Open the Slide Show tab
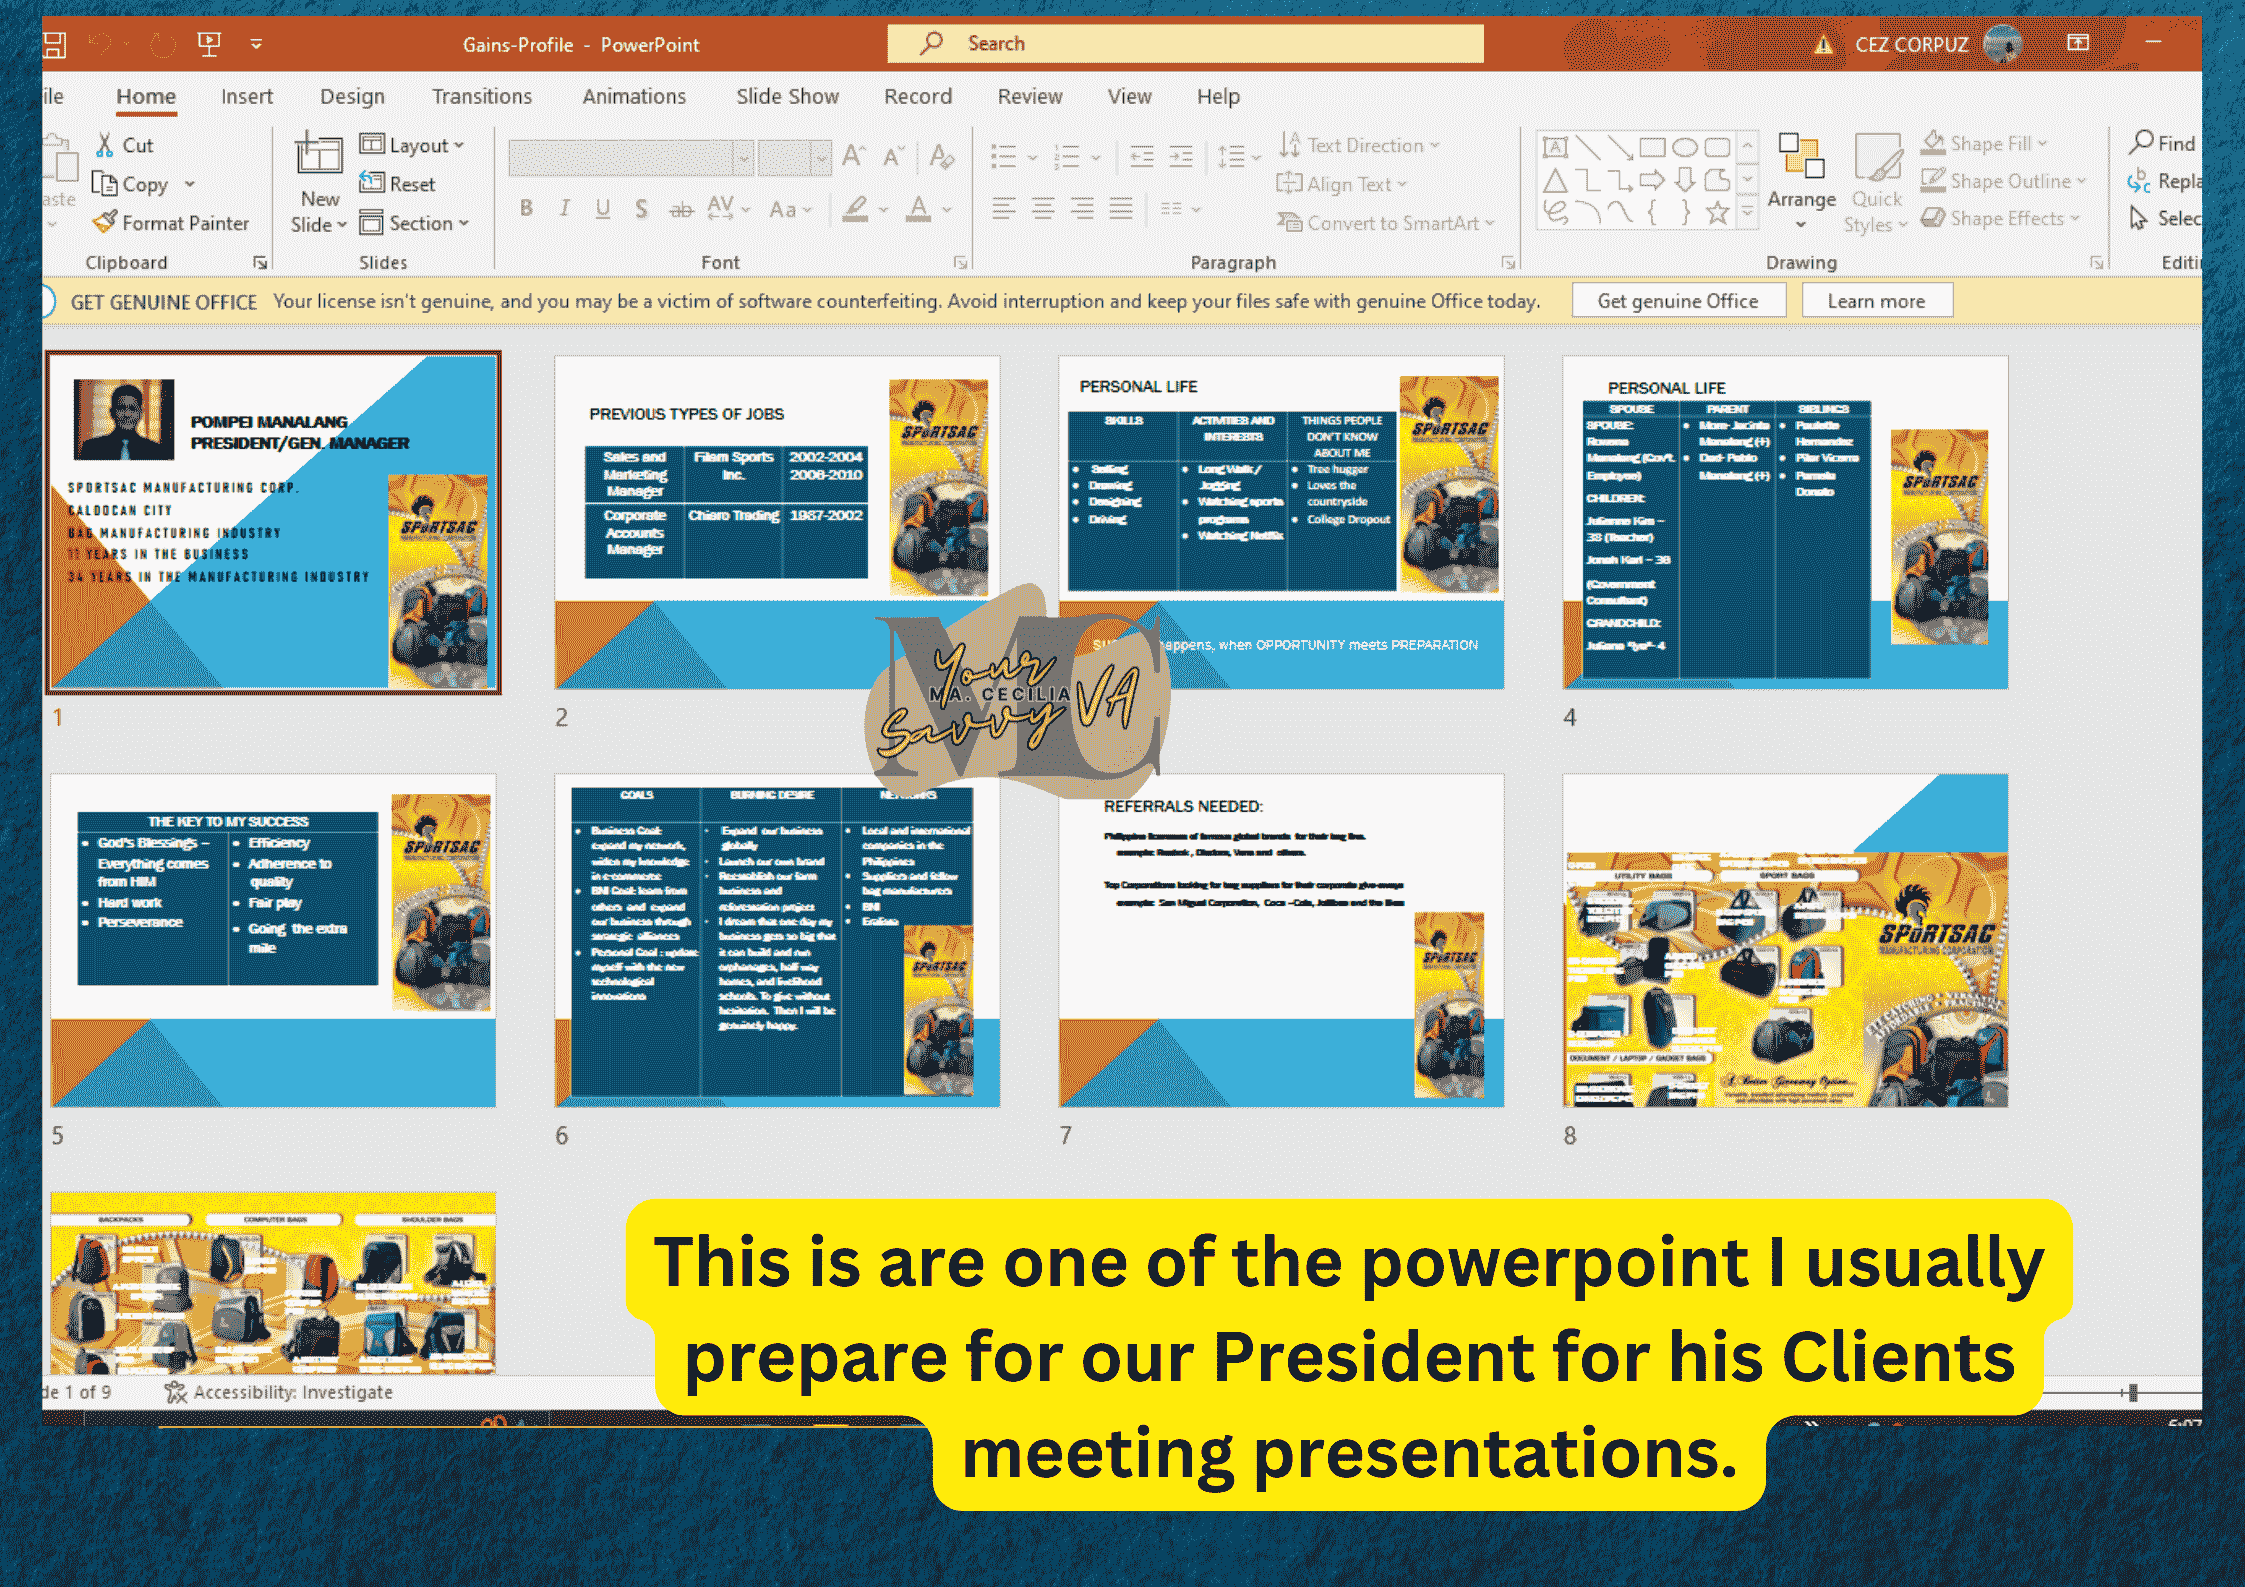 pyautogui.click(x=787, y=97)
